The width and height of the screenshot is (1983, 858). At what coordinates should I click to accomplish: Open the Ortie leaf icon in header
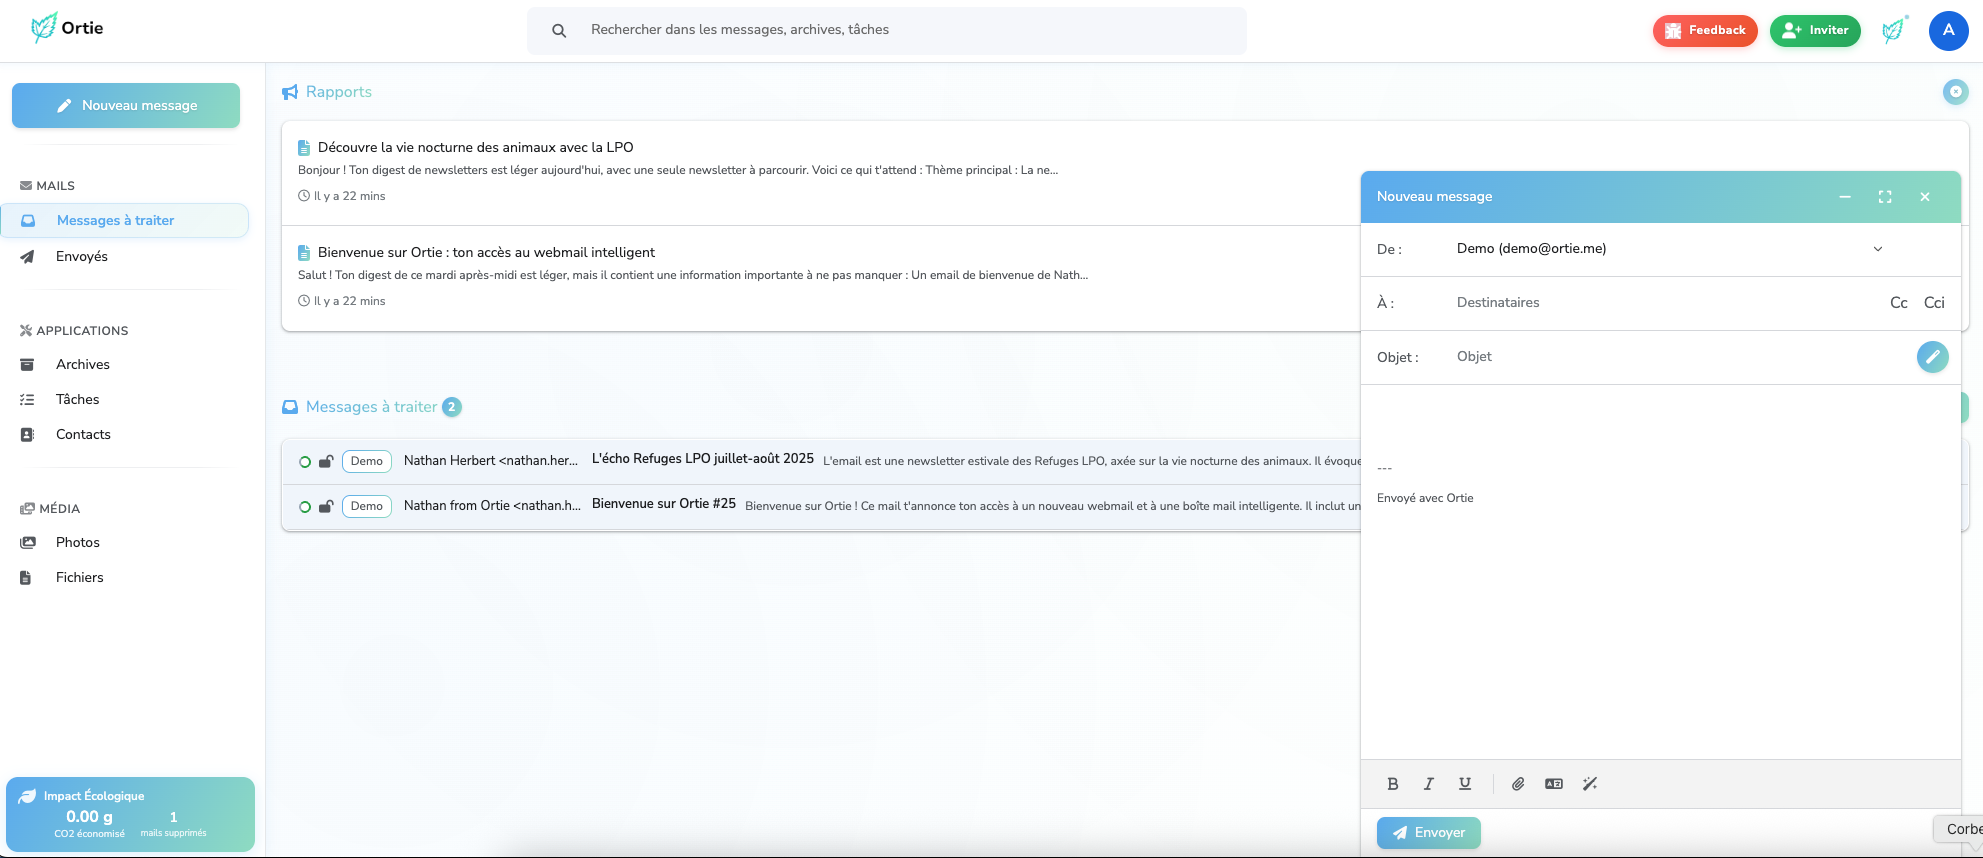pyautogui.click(x=1893, y=30)
